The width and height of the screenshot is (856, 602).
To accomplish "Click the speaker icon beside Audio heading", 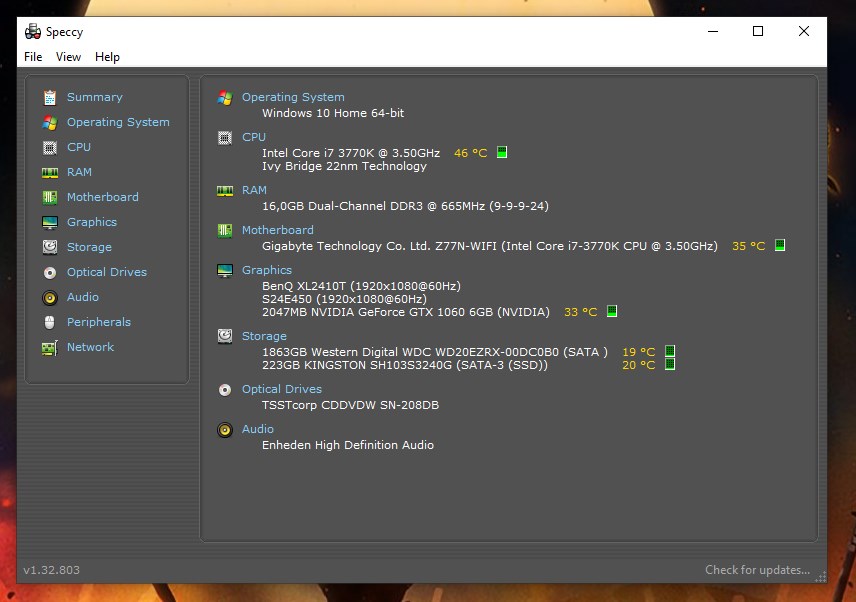I will click(225, 430).
